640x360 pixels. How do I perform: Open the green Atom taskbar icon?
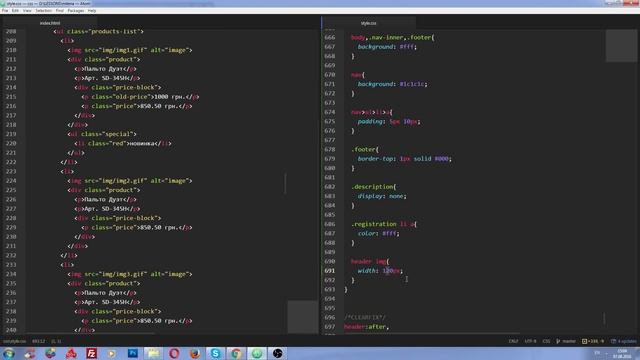(x=257, y=353)
